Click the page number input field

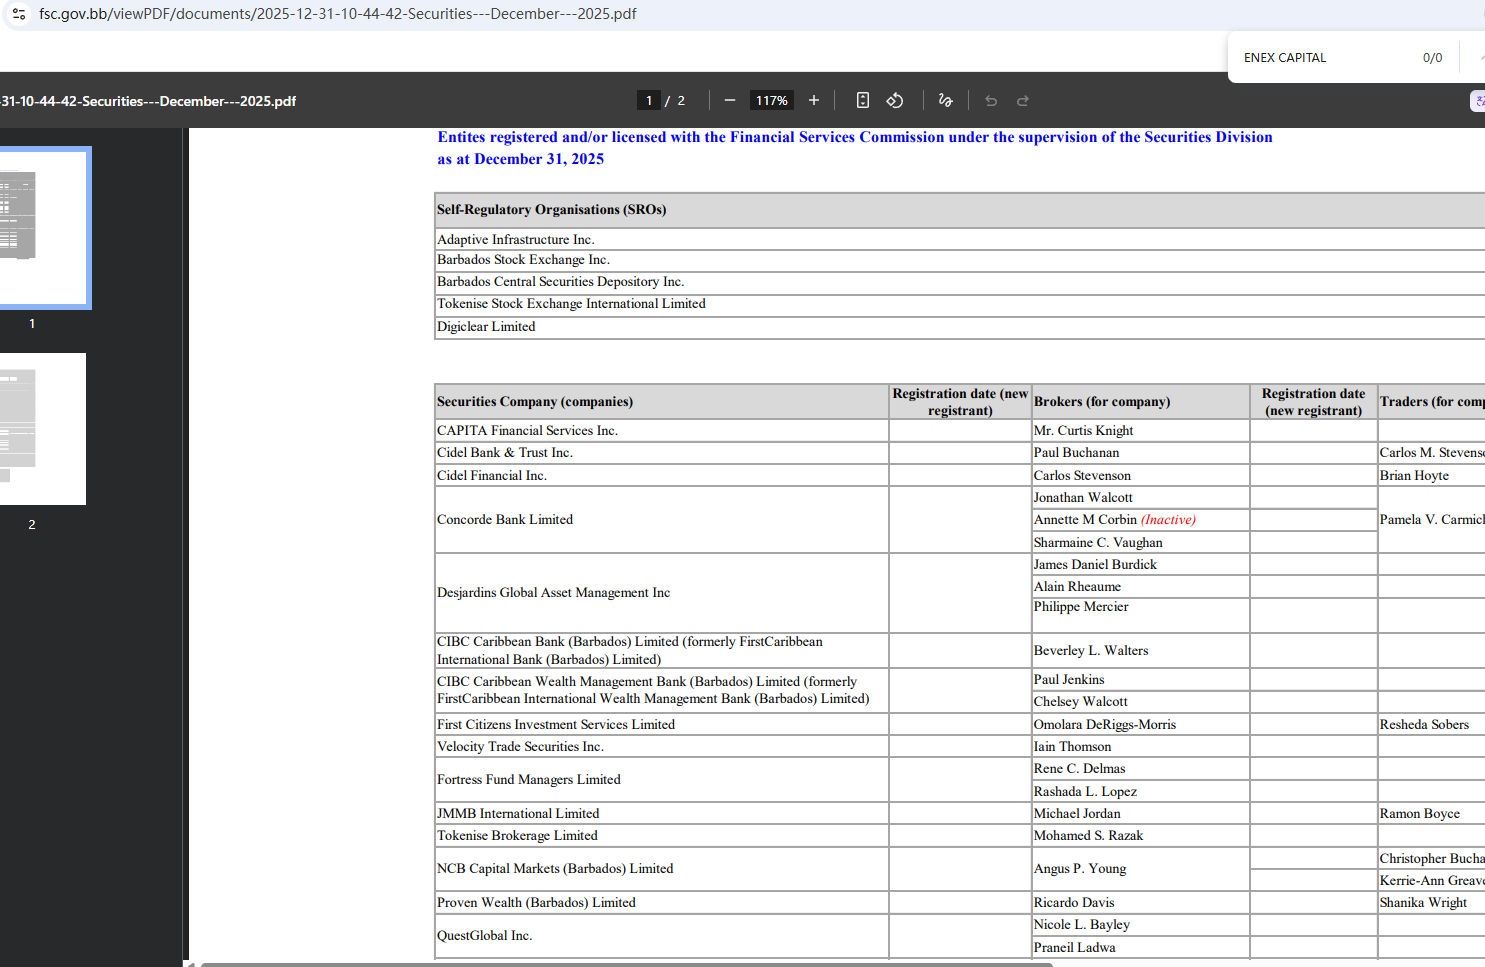click(649, 100)
